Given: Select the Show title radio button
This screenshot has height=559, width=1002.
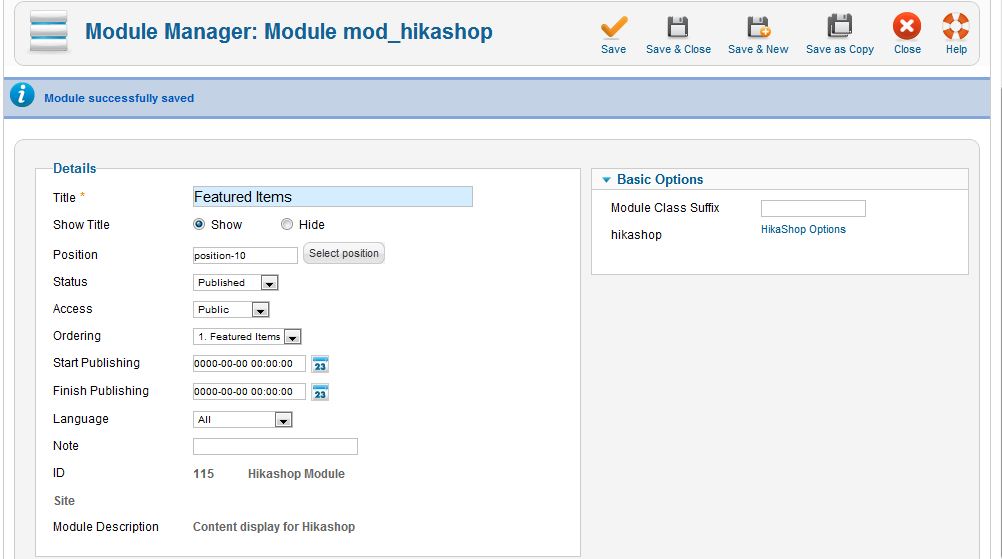Looking at the screenshot, I should [x=199, y=224].
